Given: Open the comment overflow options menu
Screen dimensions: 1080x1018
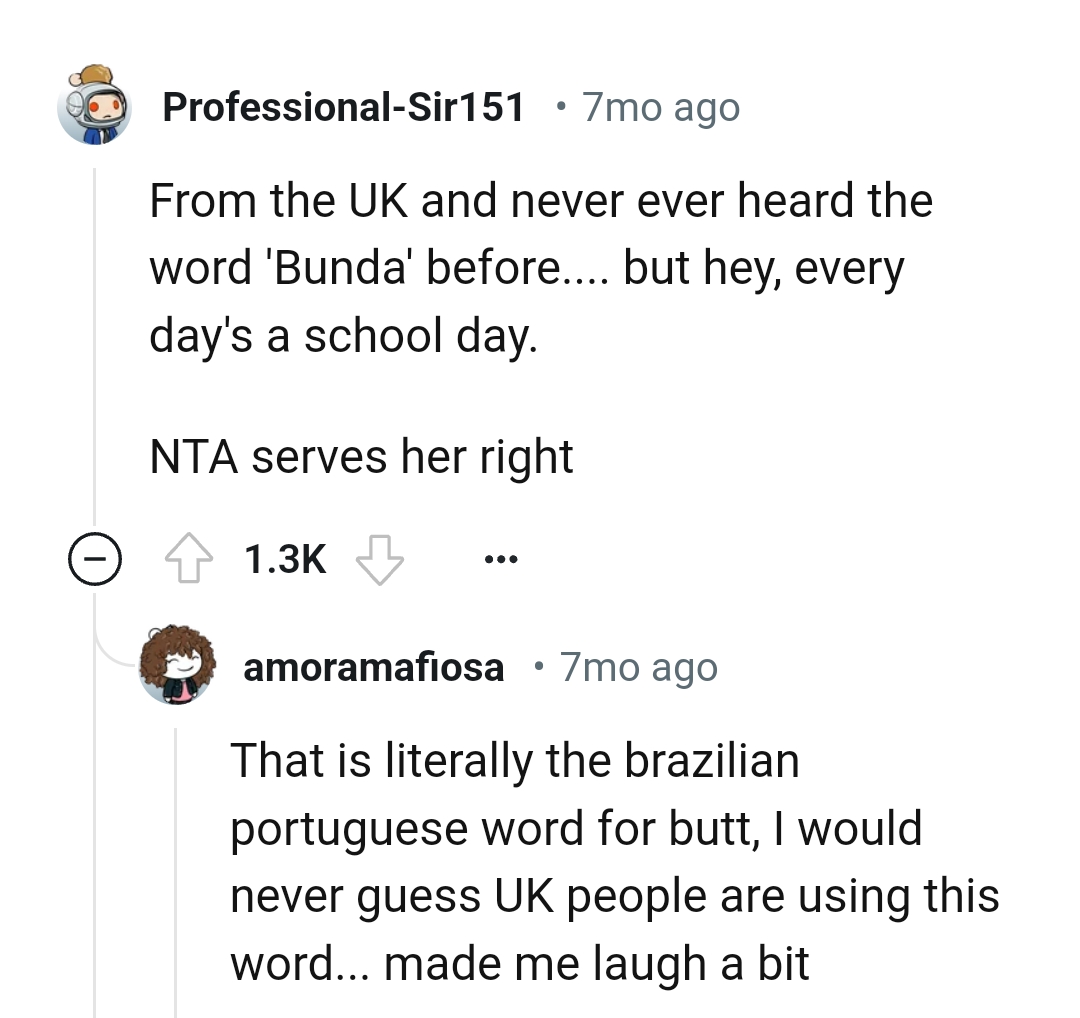Looking at the screenshot, I should point(500,560).
